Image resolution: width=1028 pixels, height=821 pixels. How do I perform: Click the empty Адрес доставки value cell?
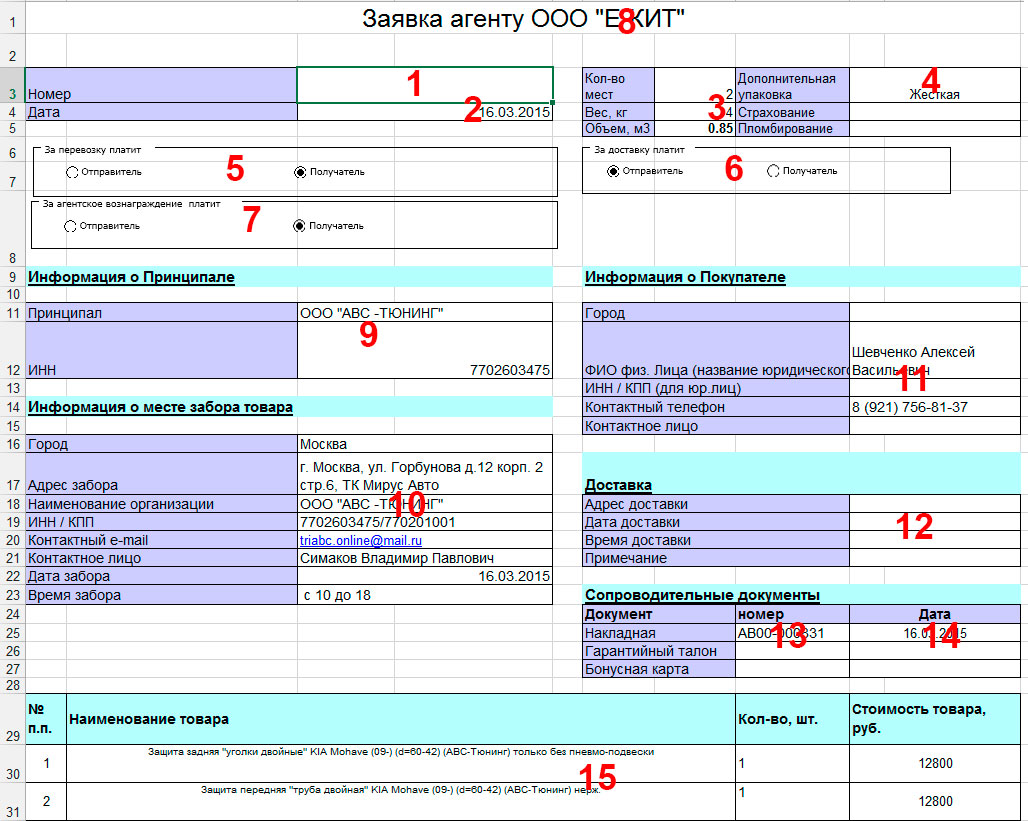coord(934,505)
